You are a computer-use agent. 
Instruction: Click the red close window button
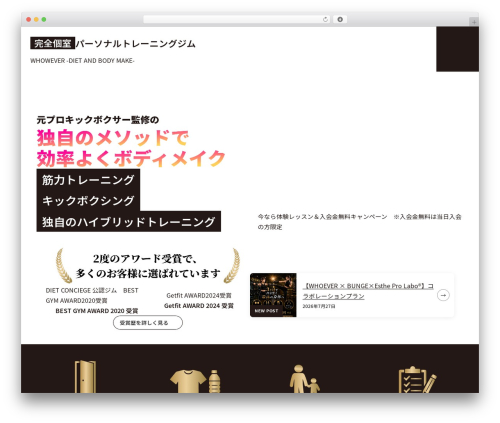(x=29, y=20)
